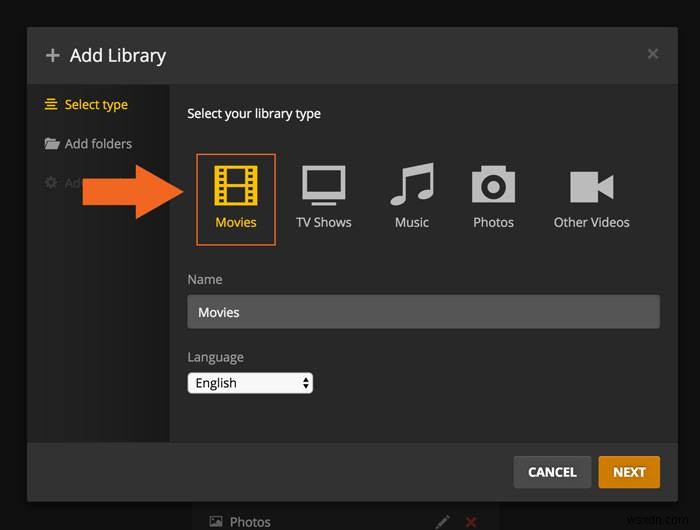Click into the library Name field
Image resolution: width=700 pixels, height=530 pixels.
click(x=423, y=312)
